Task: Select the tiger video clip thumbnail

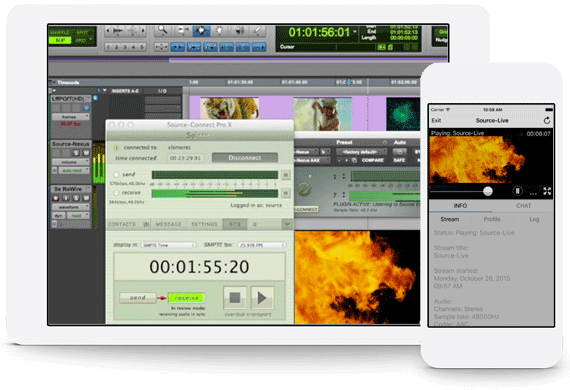Action: (229, 108)
